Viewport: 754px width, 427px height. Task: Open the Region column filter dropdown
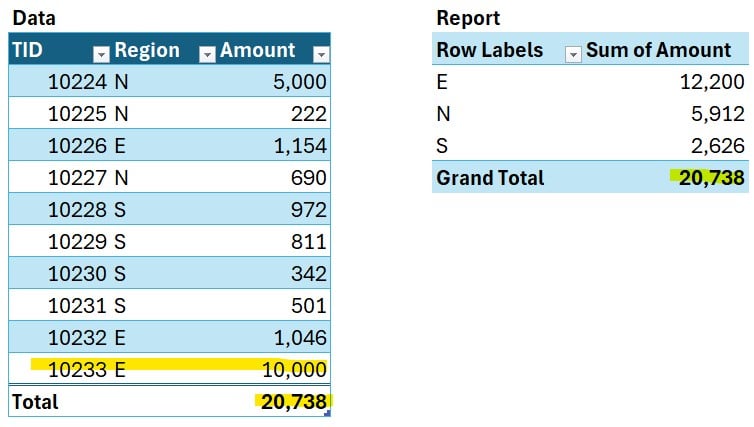coord(206,53)
